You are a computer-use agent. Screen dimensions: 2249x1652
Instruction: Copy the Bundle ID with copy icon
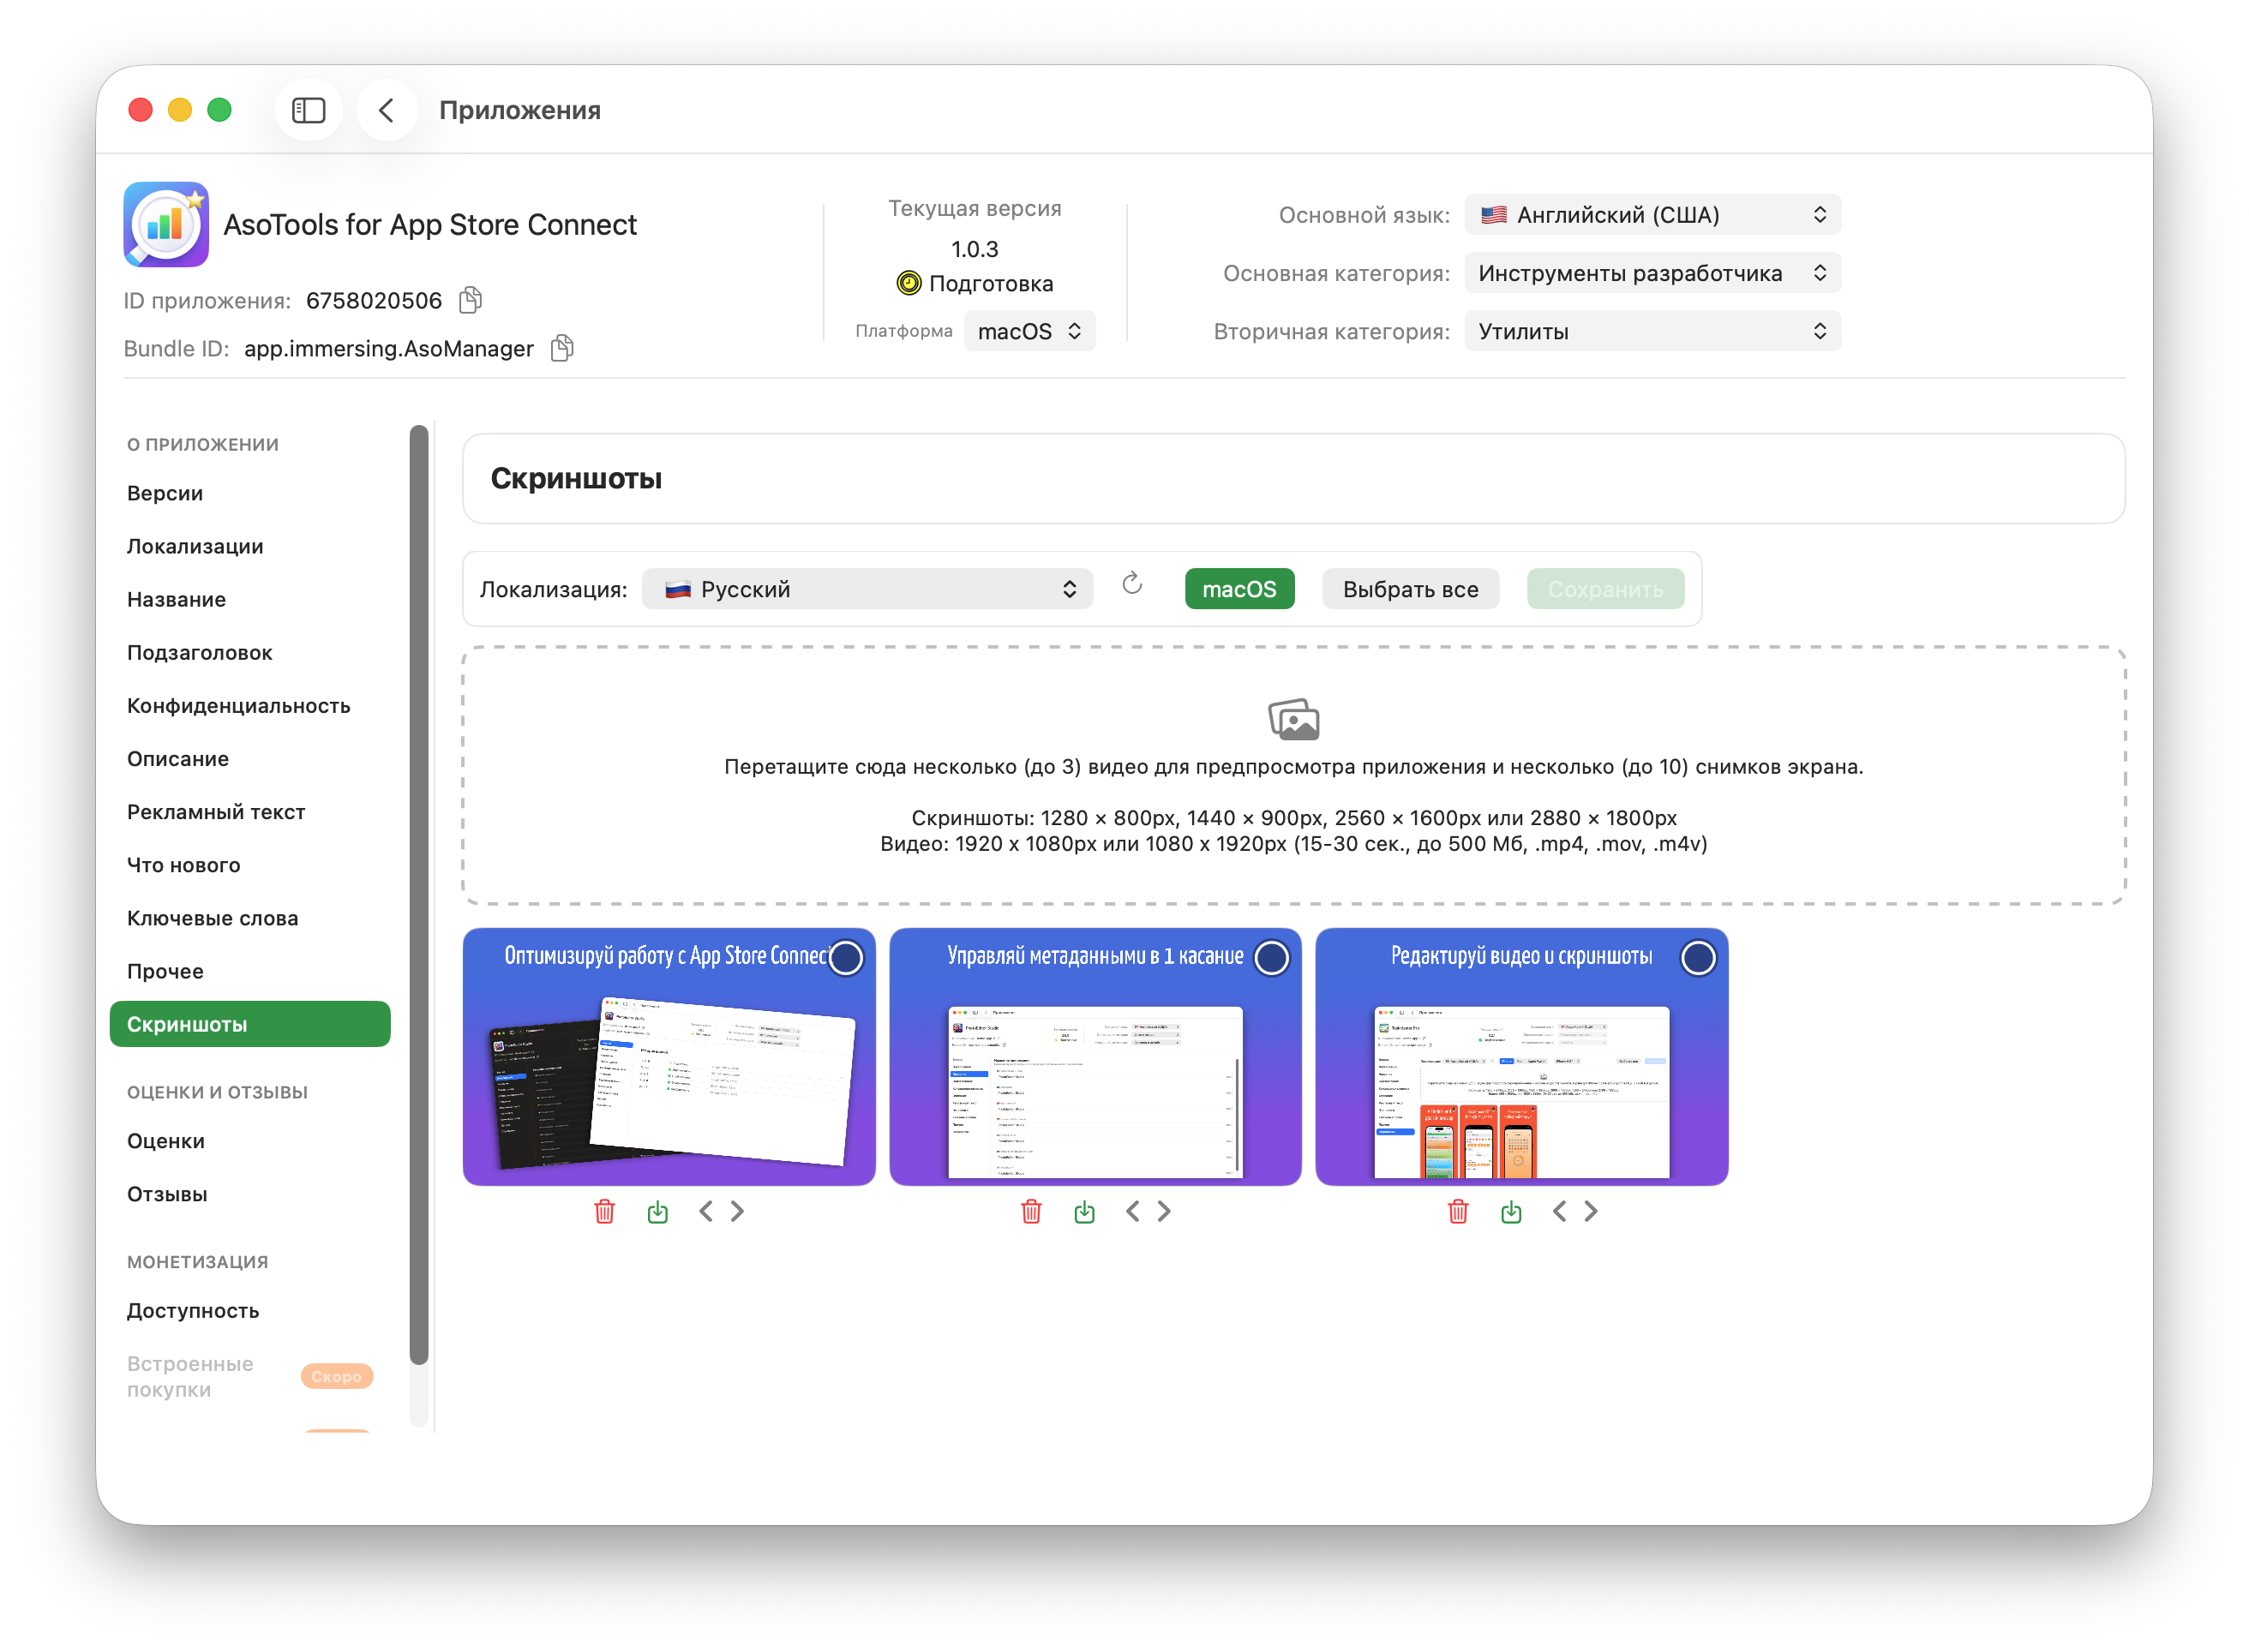tap(562, 348)
